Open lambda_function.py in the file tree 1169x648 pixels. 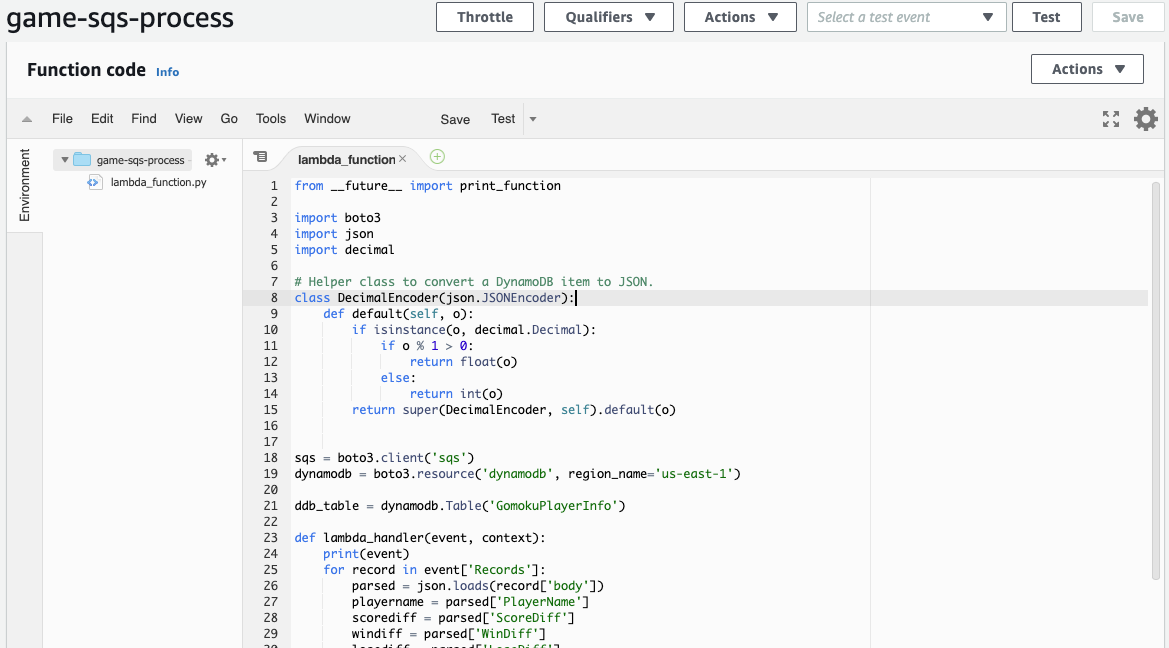[x=158, y=182]
